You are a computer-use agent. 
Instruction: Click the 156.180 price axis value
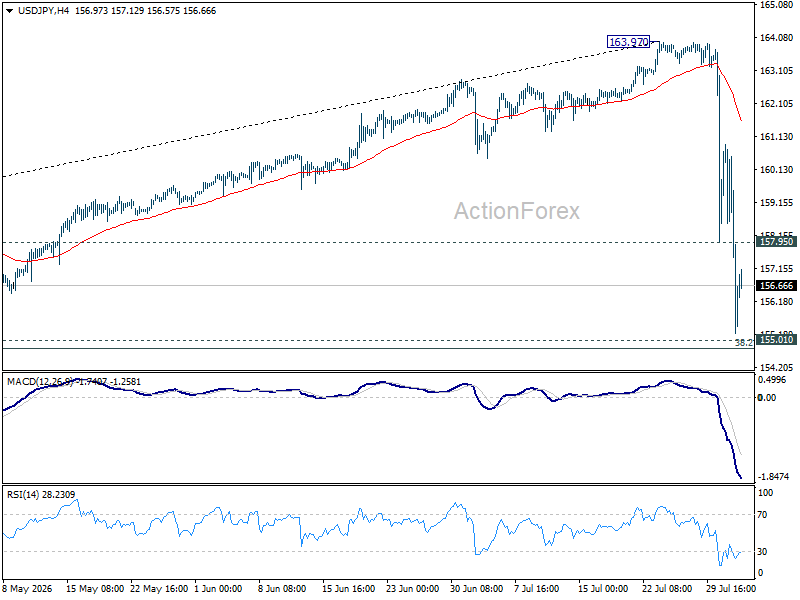tap(776, 302)
